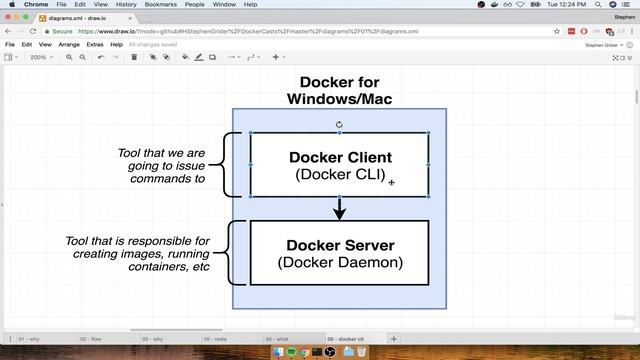Open the fill color bucket tool
Image resolution: width=640 pixels, height=360 pixels.
coord(185,57)
